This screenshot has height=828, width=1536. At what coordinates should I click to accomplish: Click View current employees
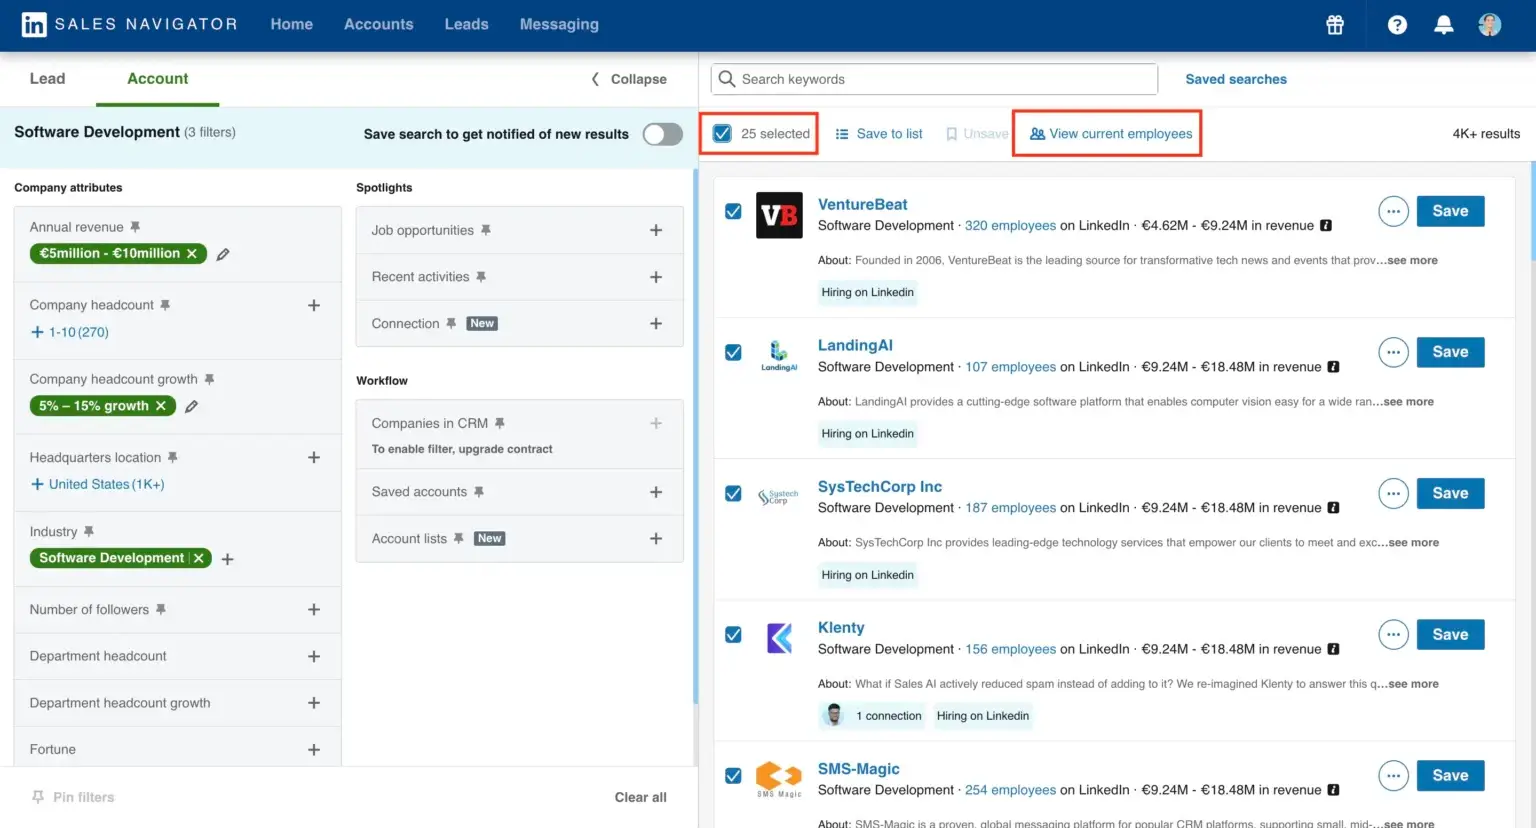tap(1111, 133)
